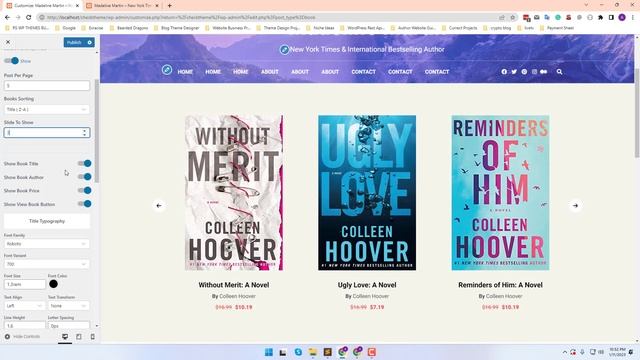This screenshot has height=360, width=640.
Task: Open the Font Family dropdown
Action: coord(47,244)
